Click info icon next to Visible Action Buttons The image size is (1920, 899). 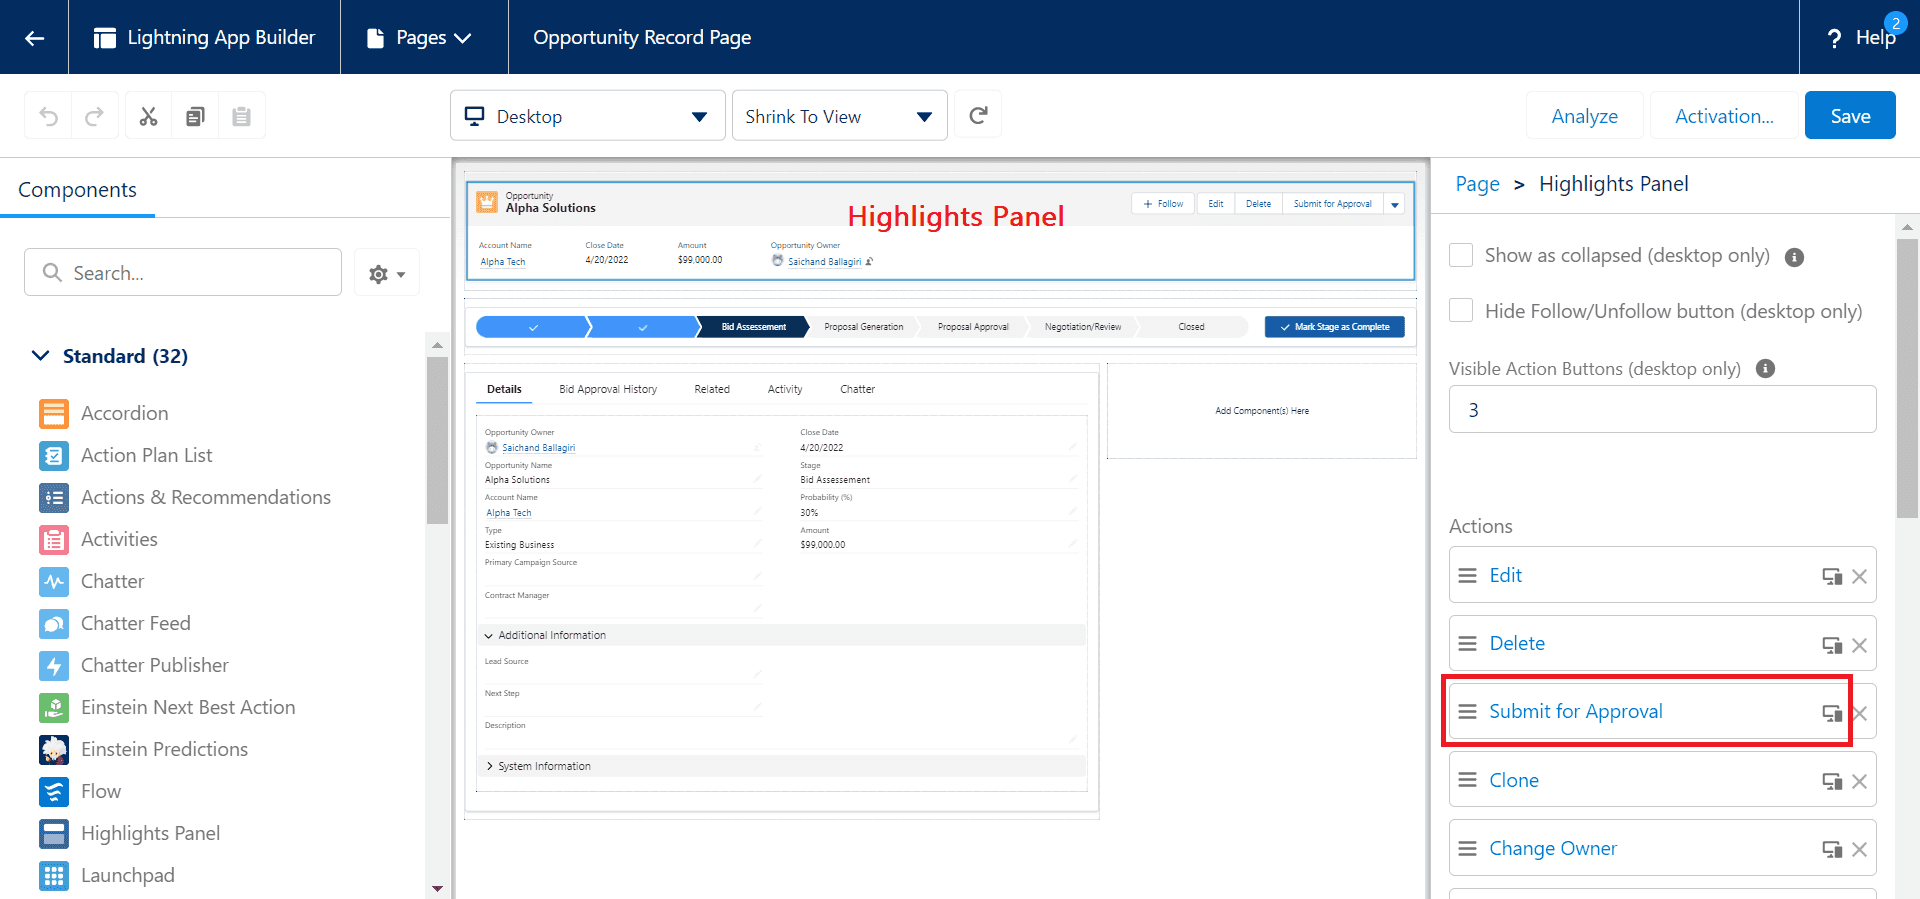[1766, 368]
